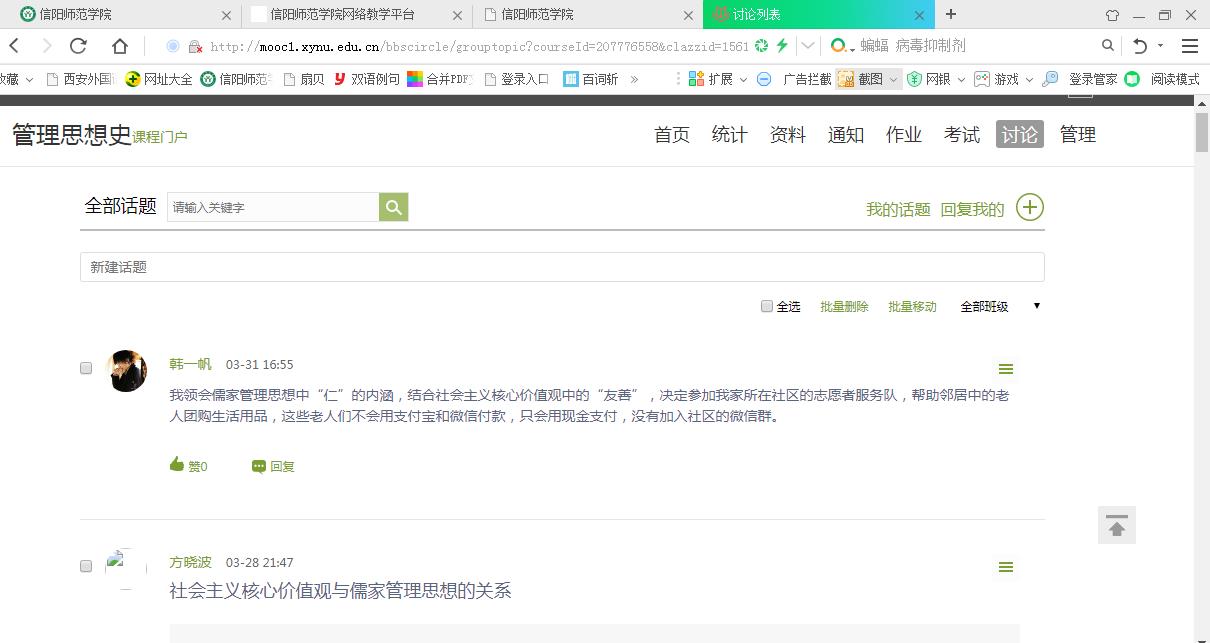Image resolution: width=1210 pixels, height=643 pixels.
Task: Open the 统计 statistics page
Action: click(729, 134)
